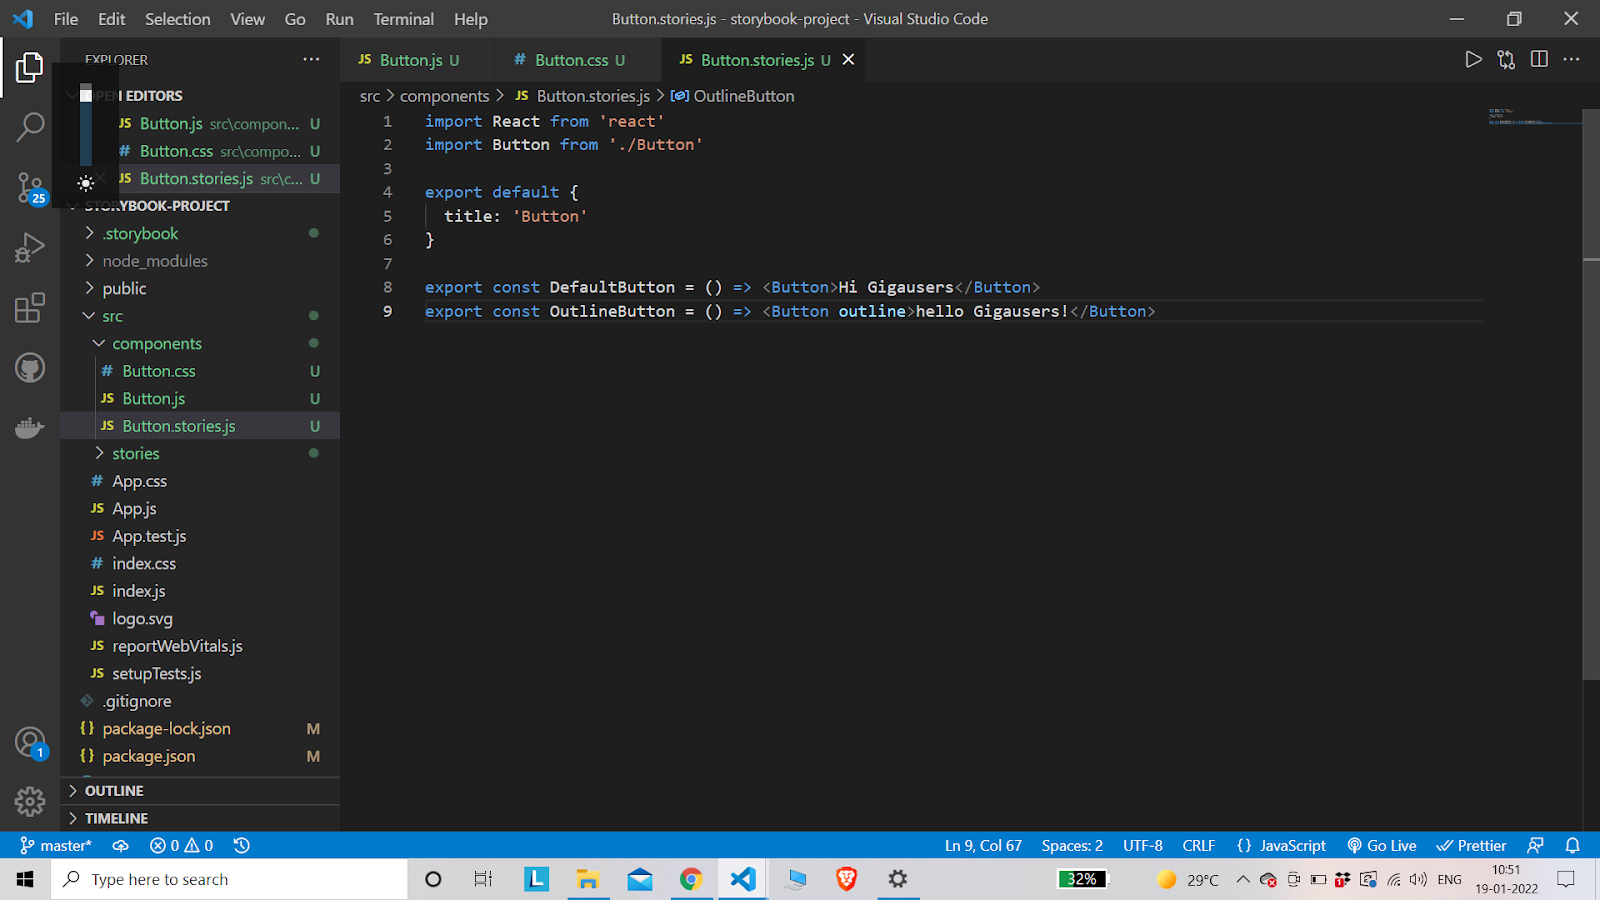The width and height of the screenshot is (1600, 900).
Task: Click the Split Editor Right icon
Action: (1539, 60)
